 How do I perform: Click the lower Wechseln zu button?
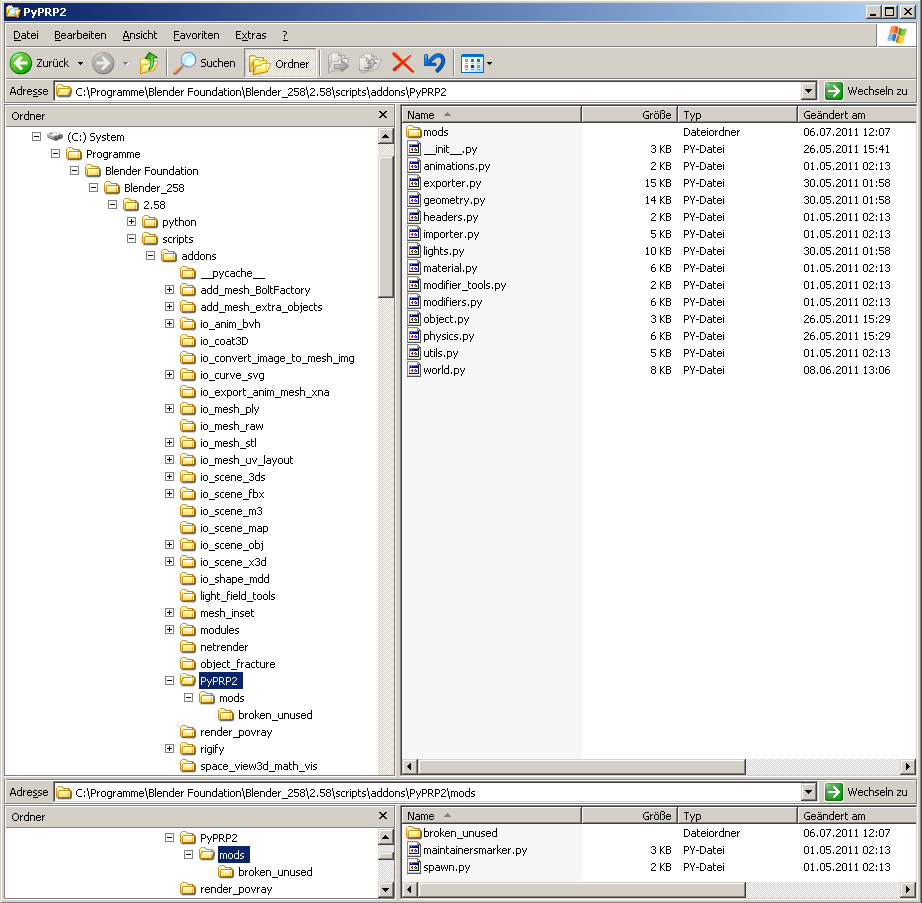(x=866, y=792)
